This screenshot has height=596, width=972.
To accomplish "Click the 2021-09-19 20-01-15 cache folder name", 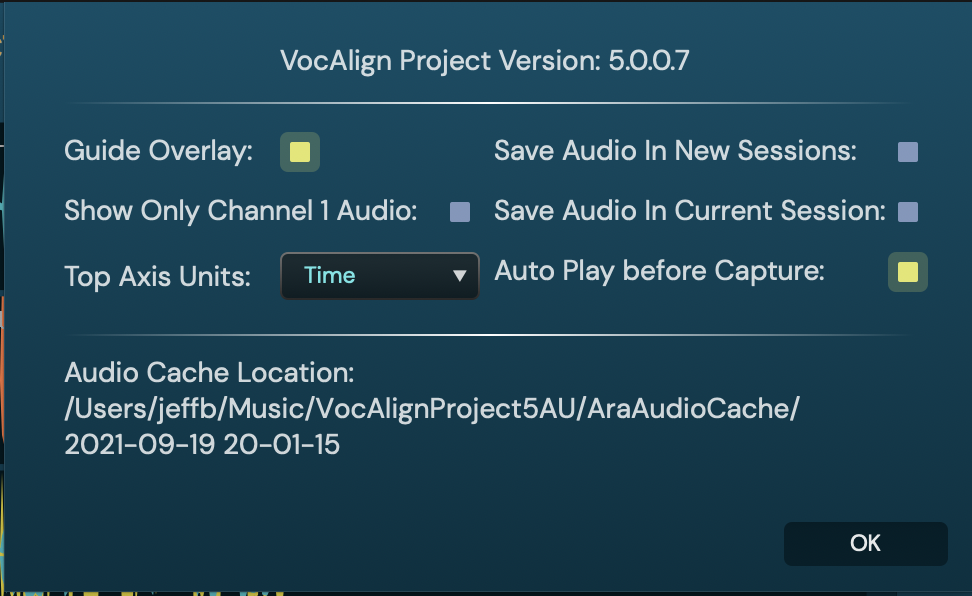I will point(202,445).
